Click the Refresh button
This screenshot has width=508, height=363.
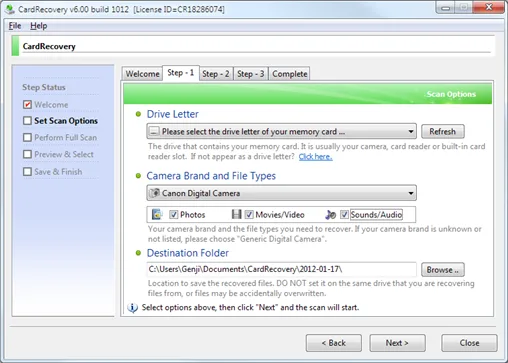pos(442,131)
